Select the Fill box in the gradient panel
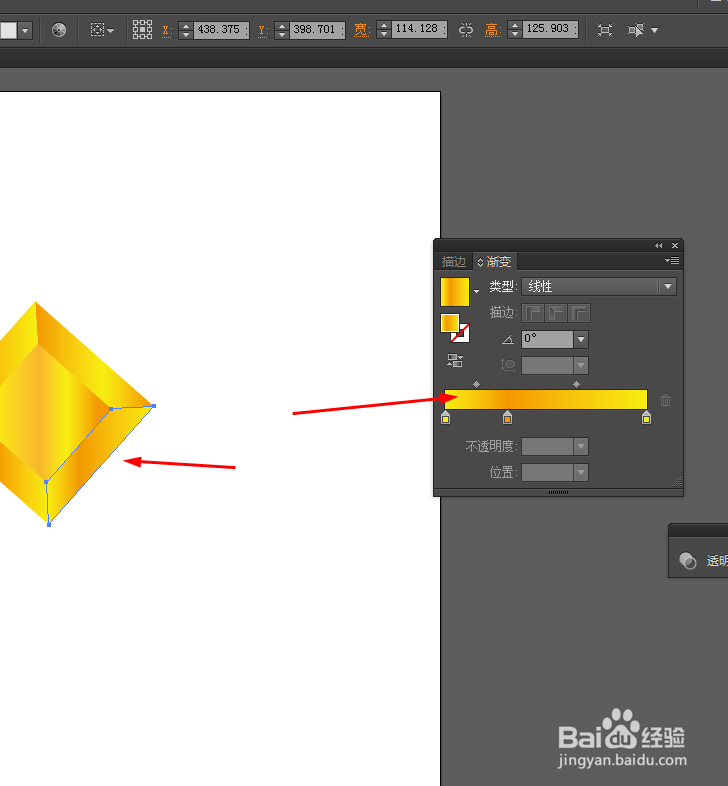The image size is (728, 786). pos(450,323)
